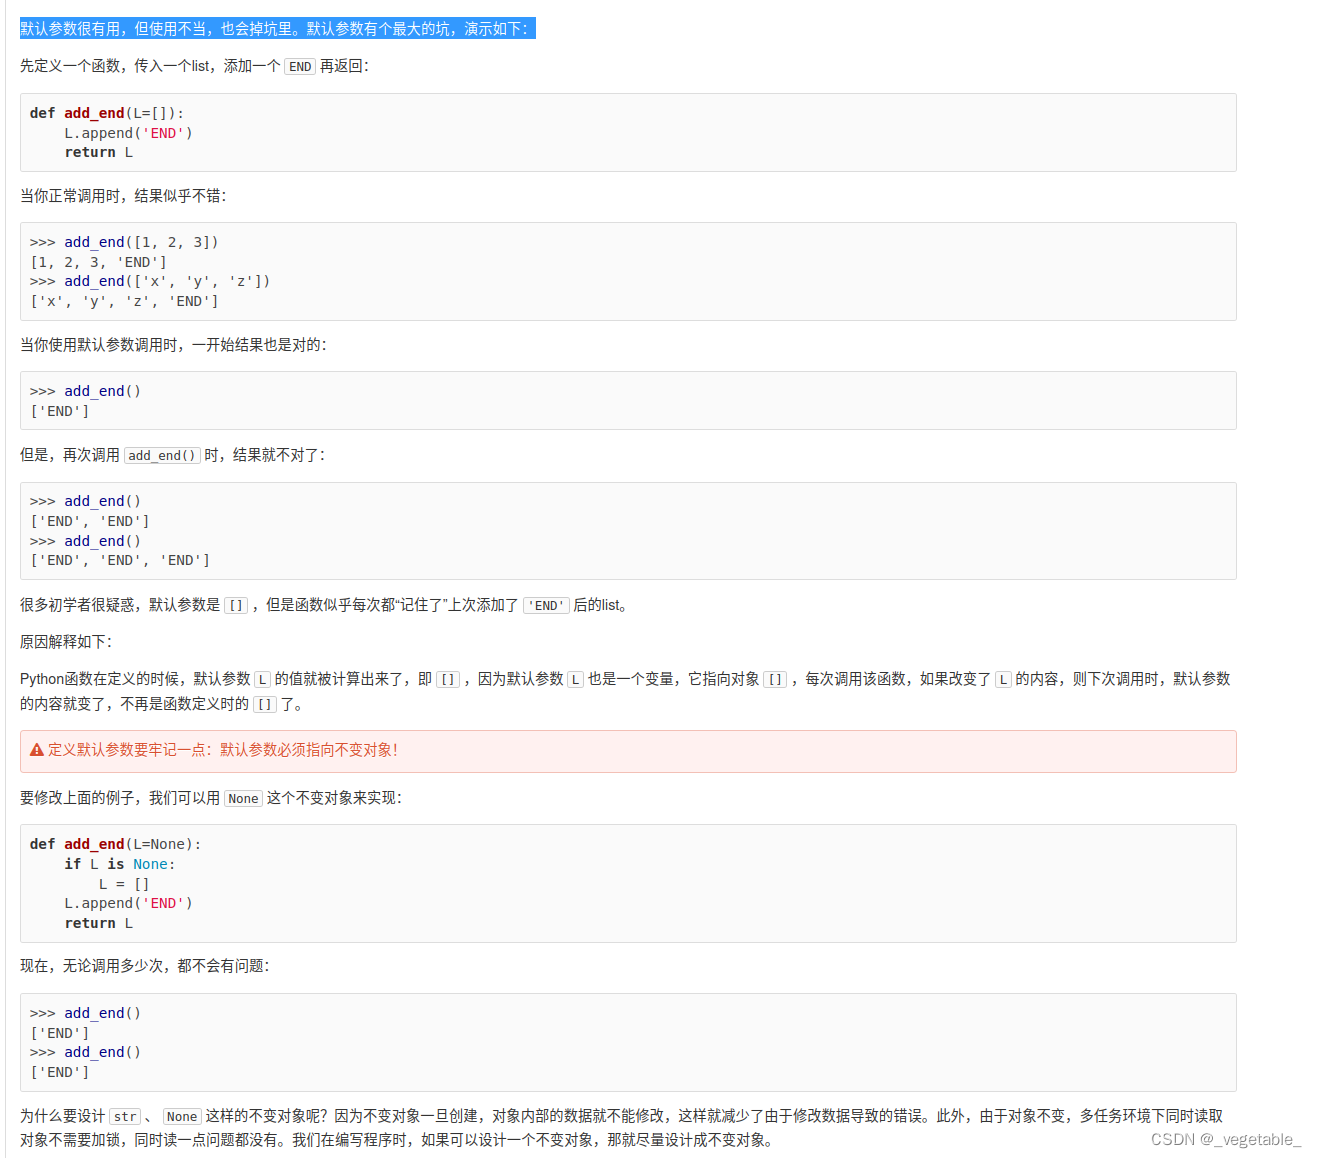This screenshot has height=1158, width=1317.
Task: Click the code line def add_end(L=[]):
Action: tap(107, 113)
